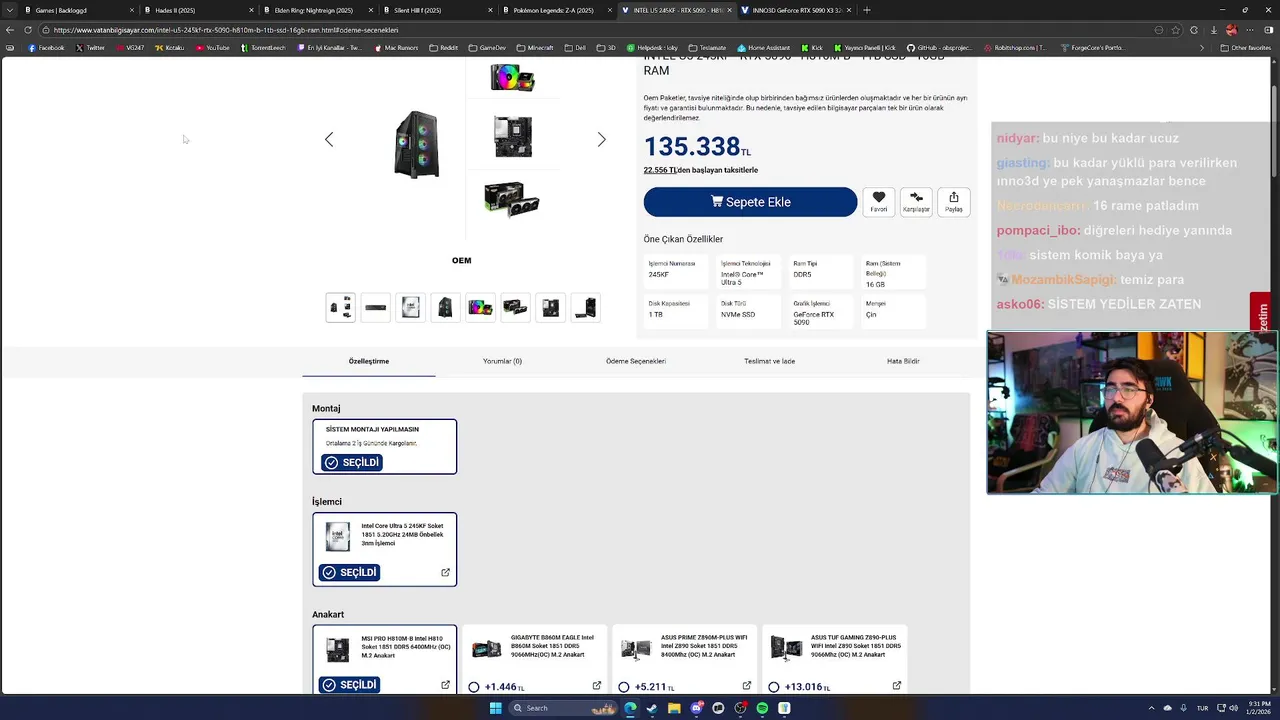Reload the page with refresh icon

[x=28, y=30]
